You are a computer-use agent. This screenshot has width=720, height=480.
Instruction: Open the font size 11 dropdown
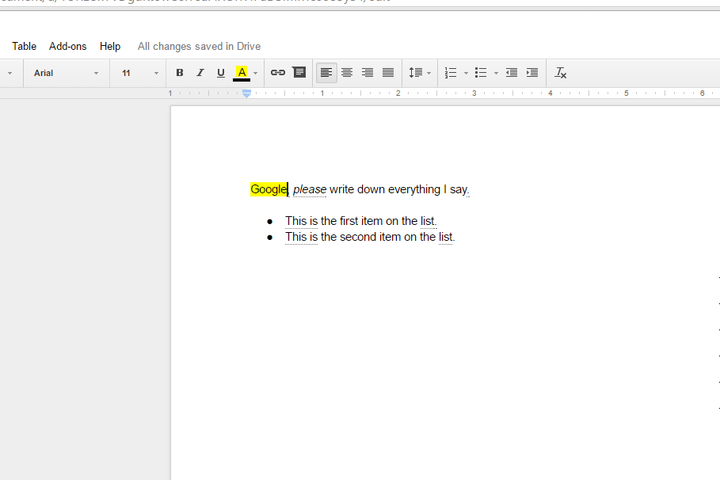click(x=140, y=73)
